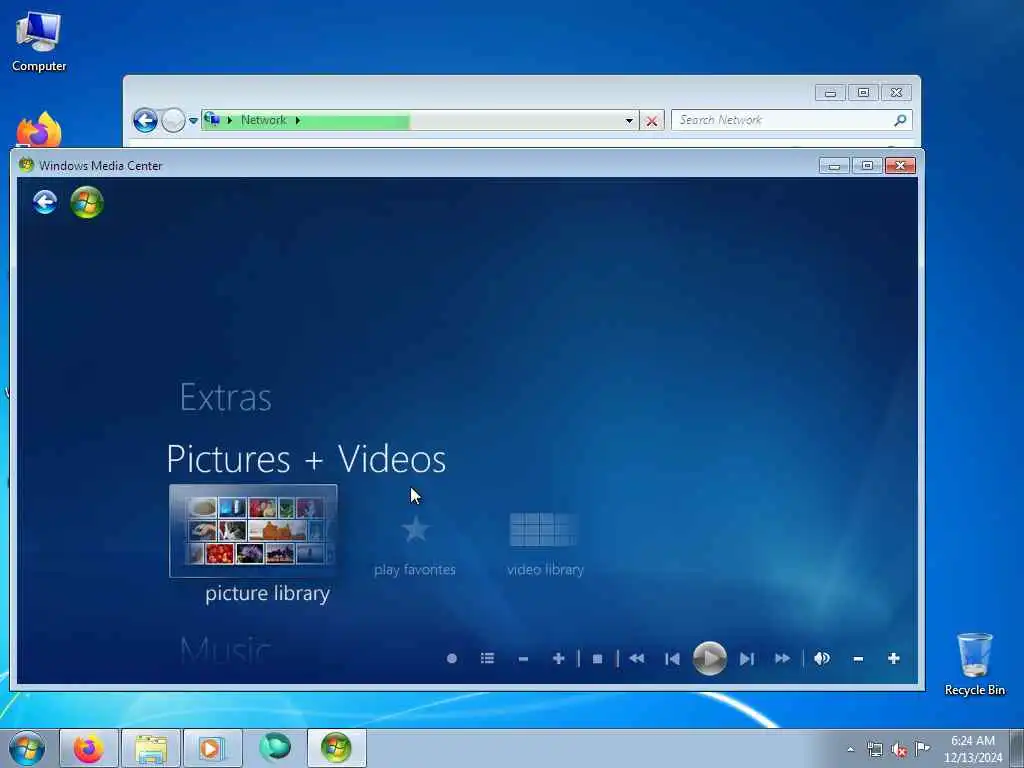
Task: Click channel up plus button
Action: [558, 658]
